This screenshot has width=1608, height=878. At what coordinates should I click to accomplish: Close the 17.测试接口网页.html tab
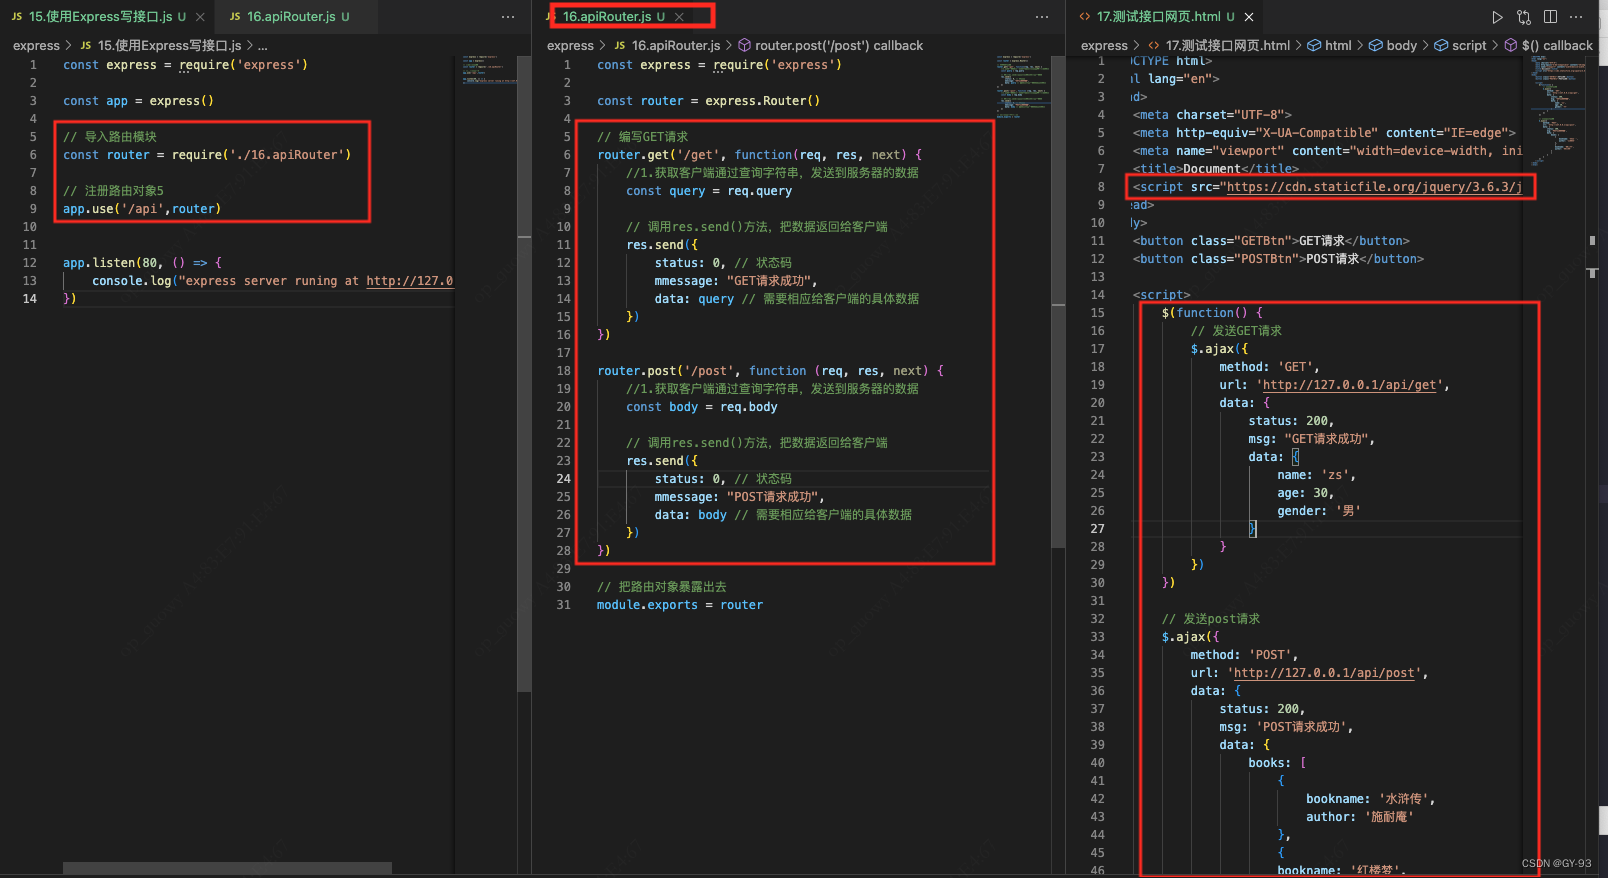tap(1249, 17)
